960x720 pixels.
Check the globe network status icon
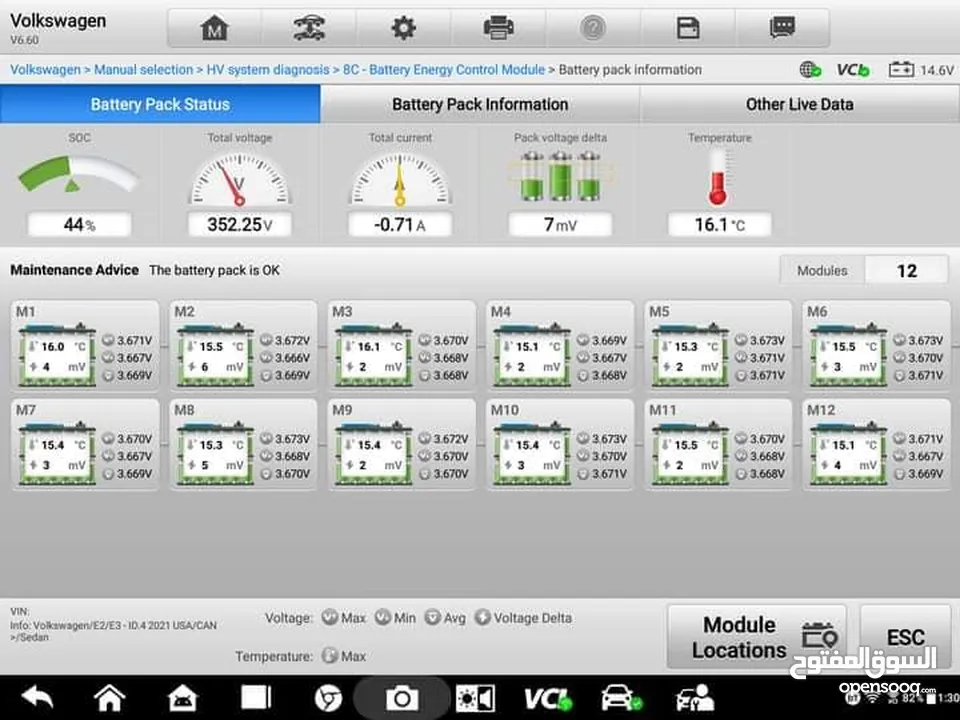click(x=810, y=70)
